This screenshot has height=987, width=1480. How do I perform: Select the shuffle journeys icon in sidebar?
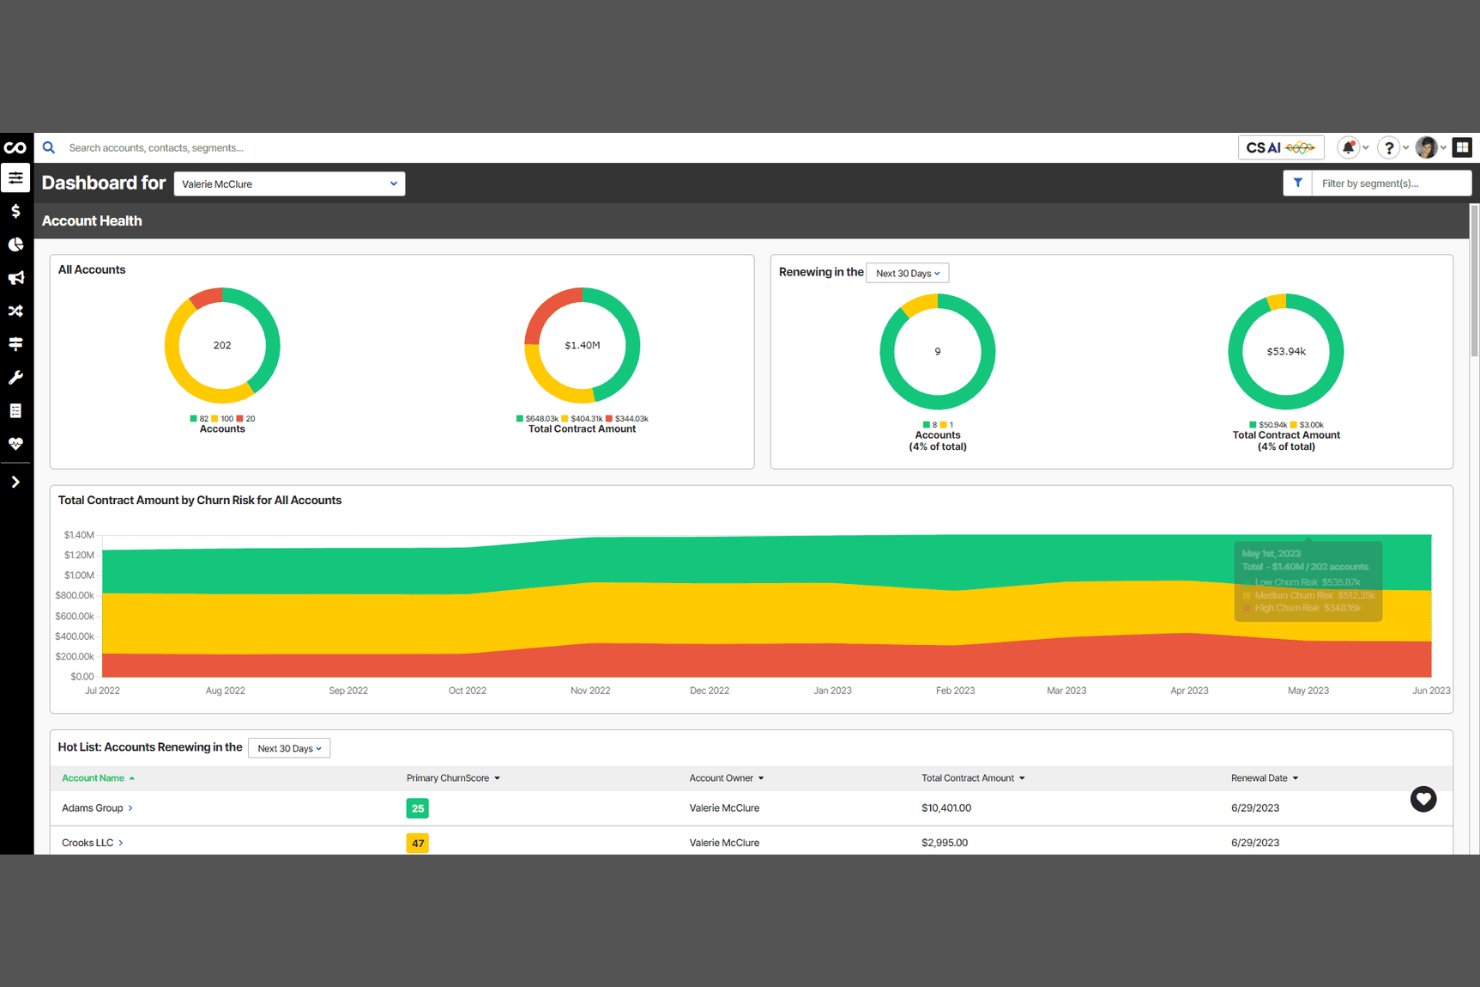[15, 311]
